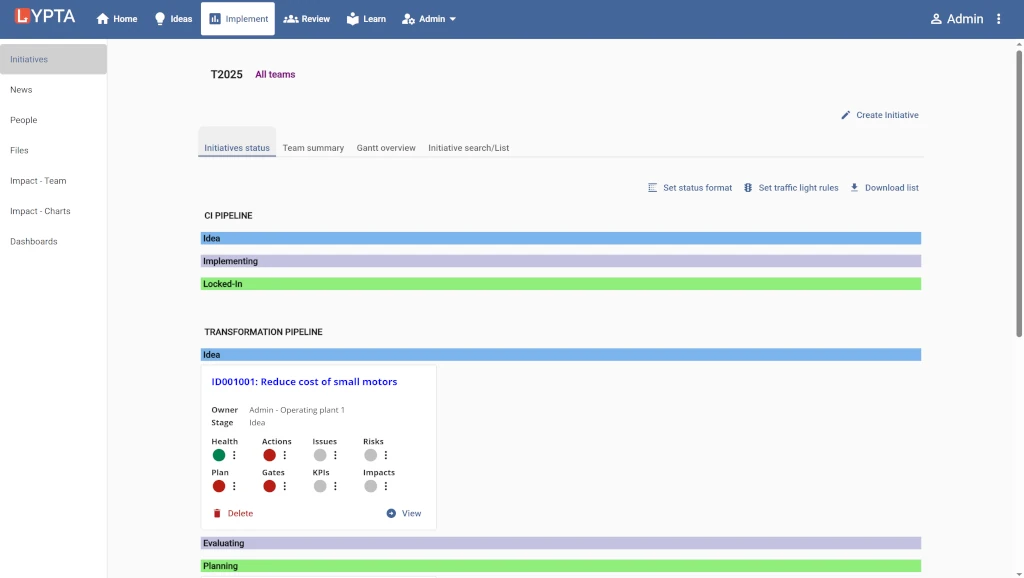
Task: Click the Admin gear-person icon
Action: click(x=408, y=19)
